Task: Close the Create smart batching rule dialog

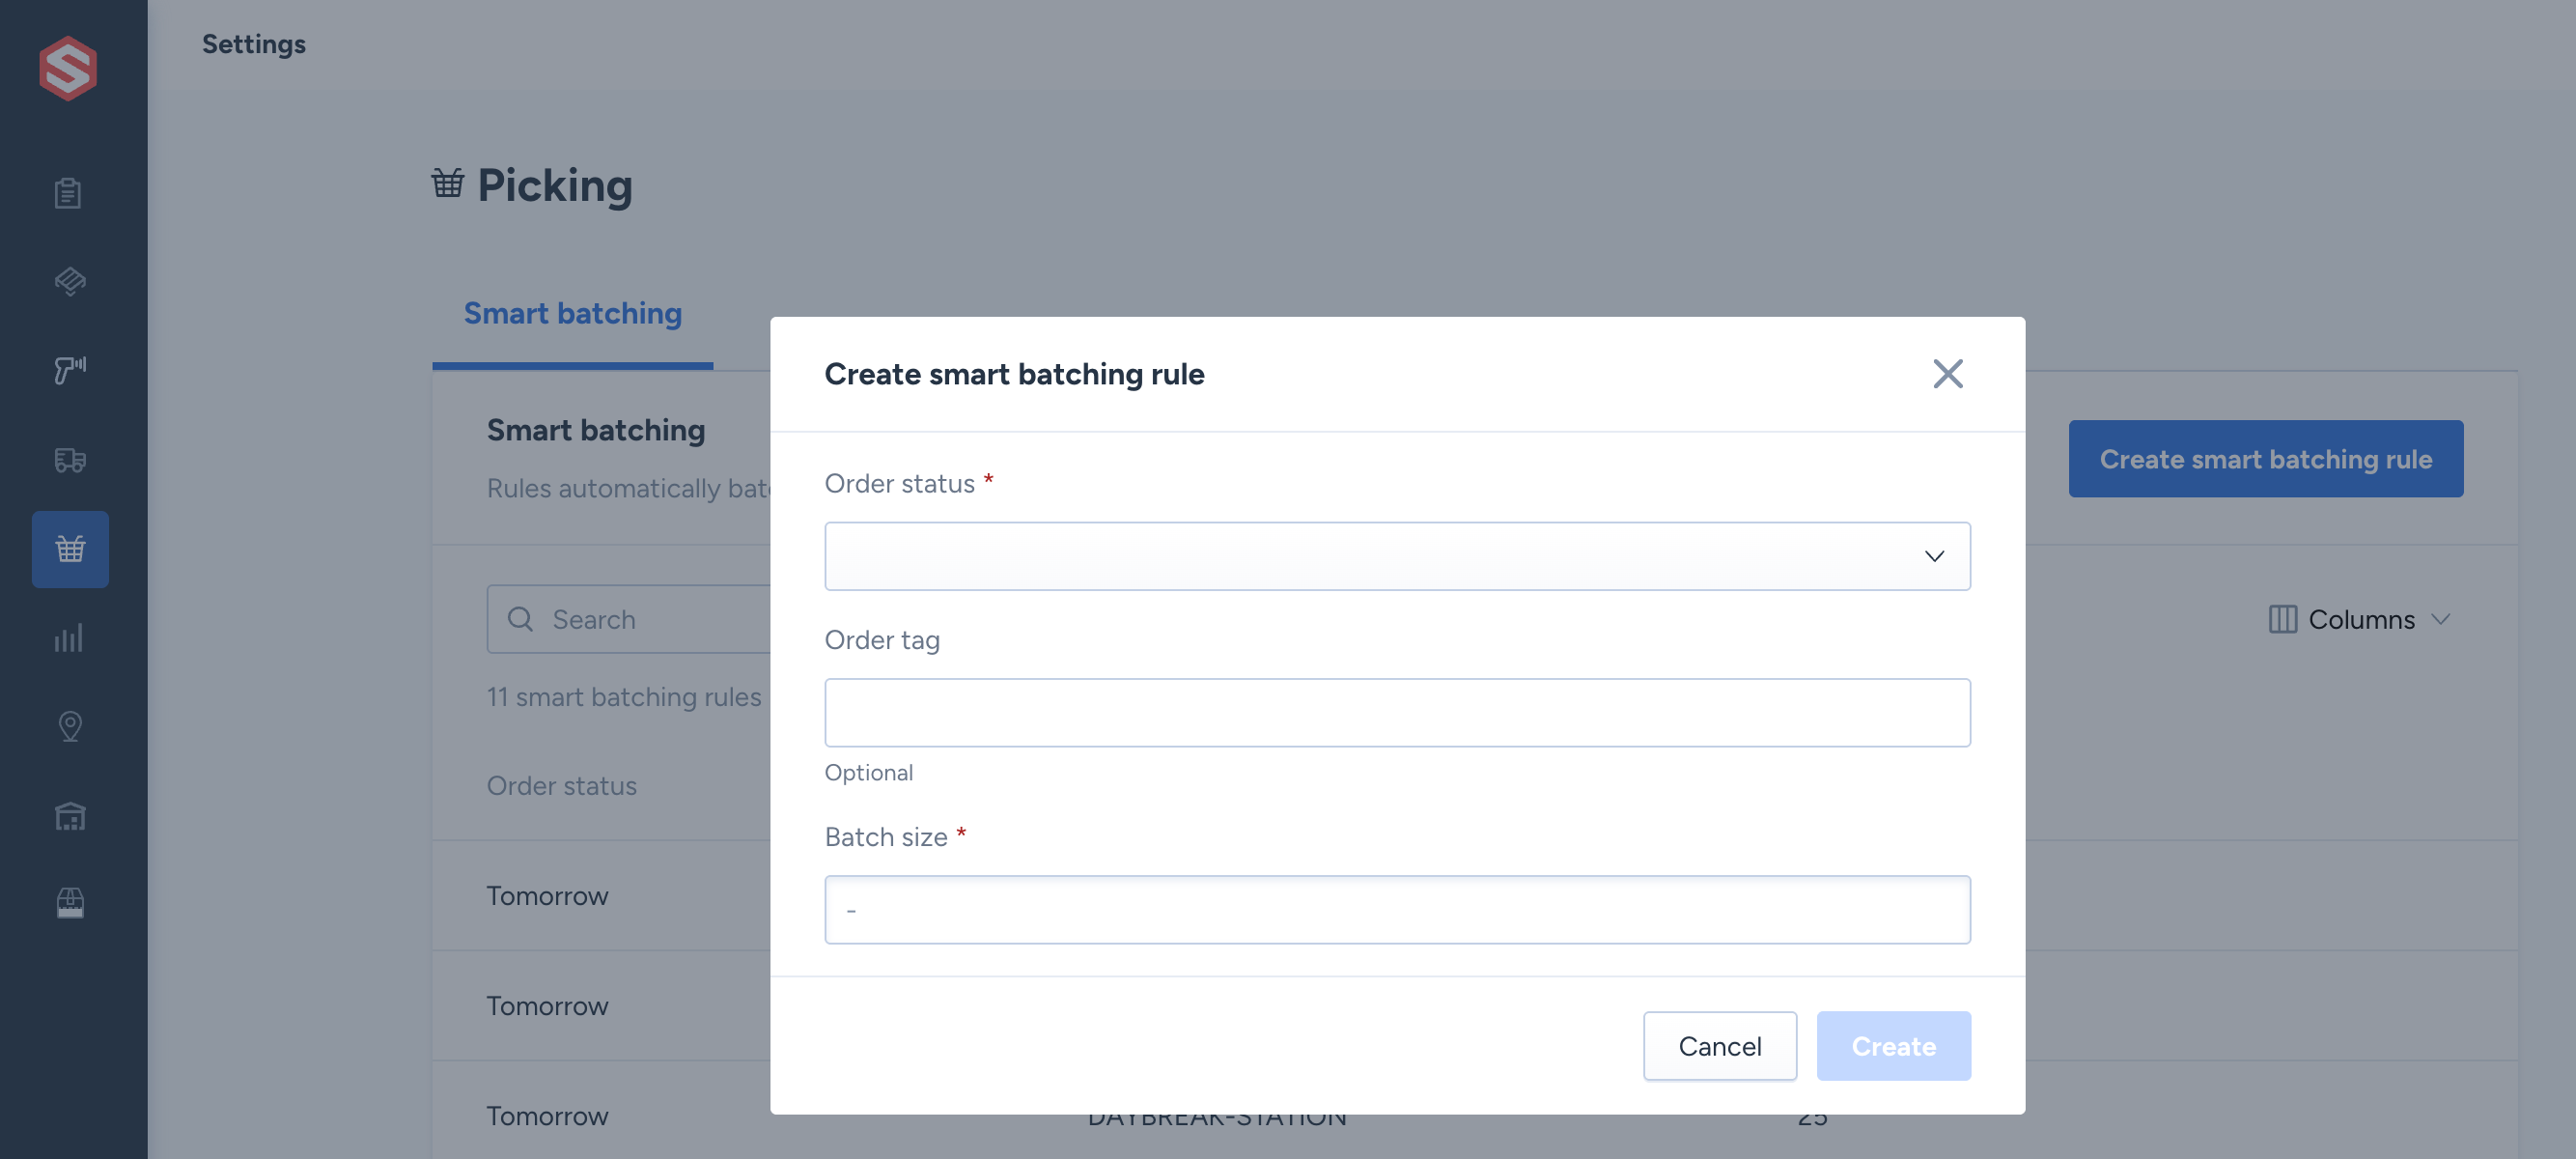Action: 1947,374
